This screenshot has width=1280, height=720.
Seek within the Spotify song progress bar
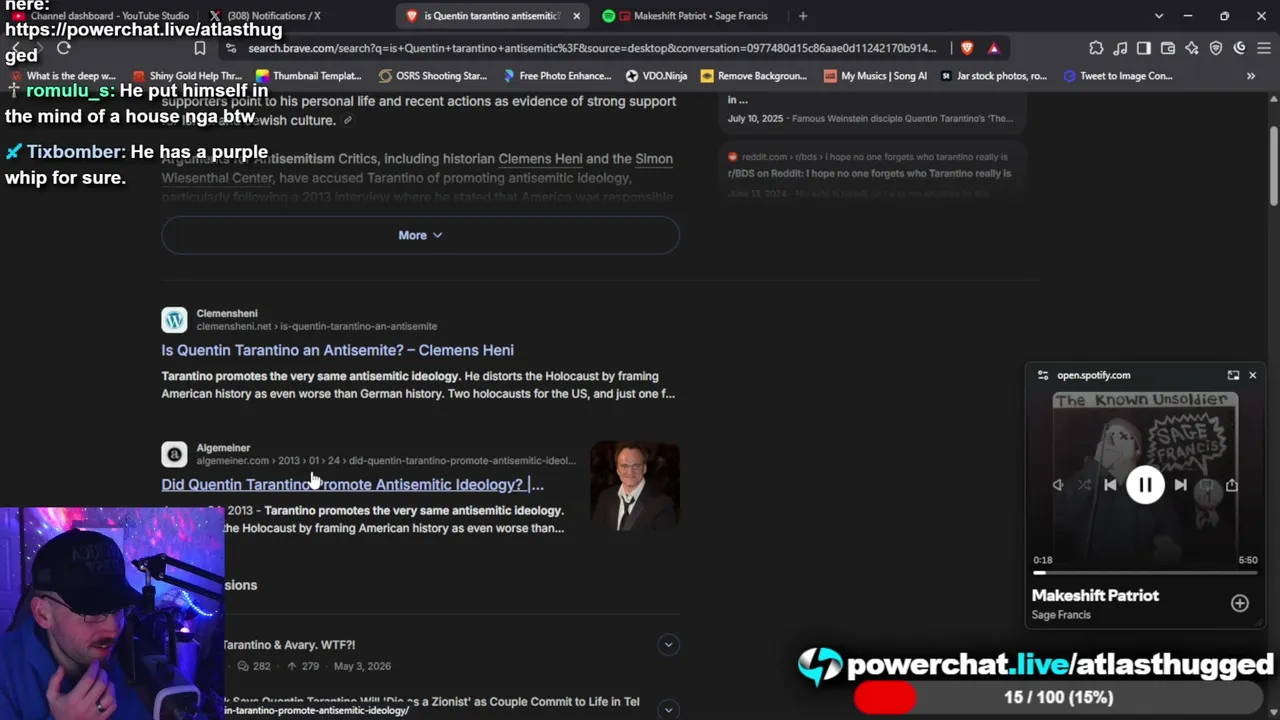pyautogui.click(x=1145, y=573)
